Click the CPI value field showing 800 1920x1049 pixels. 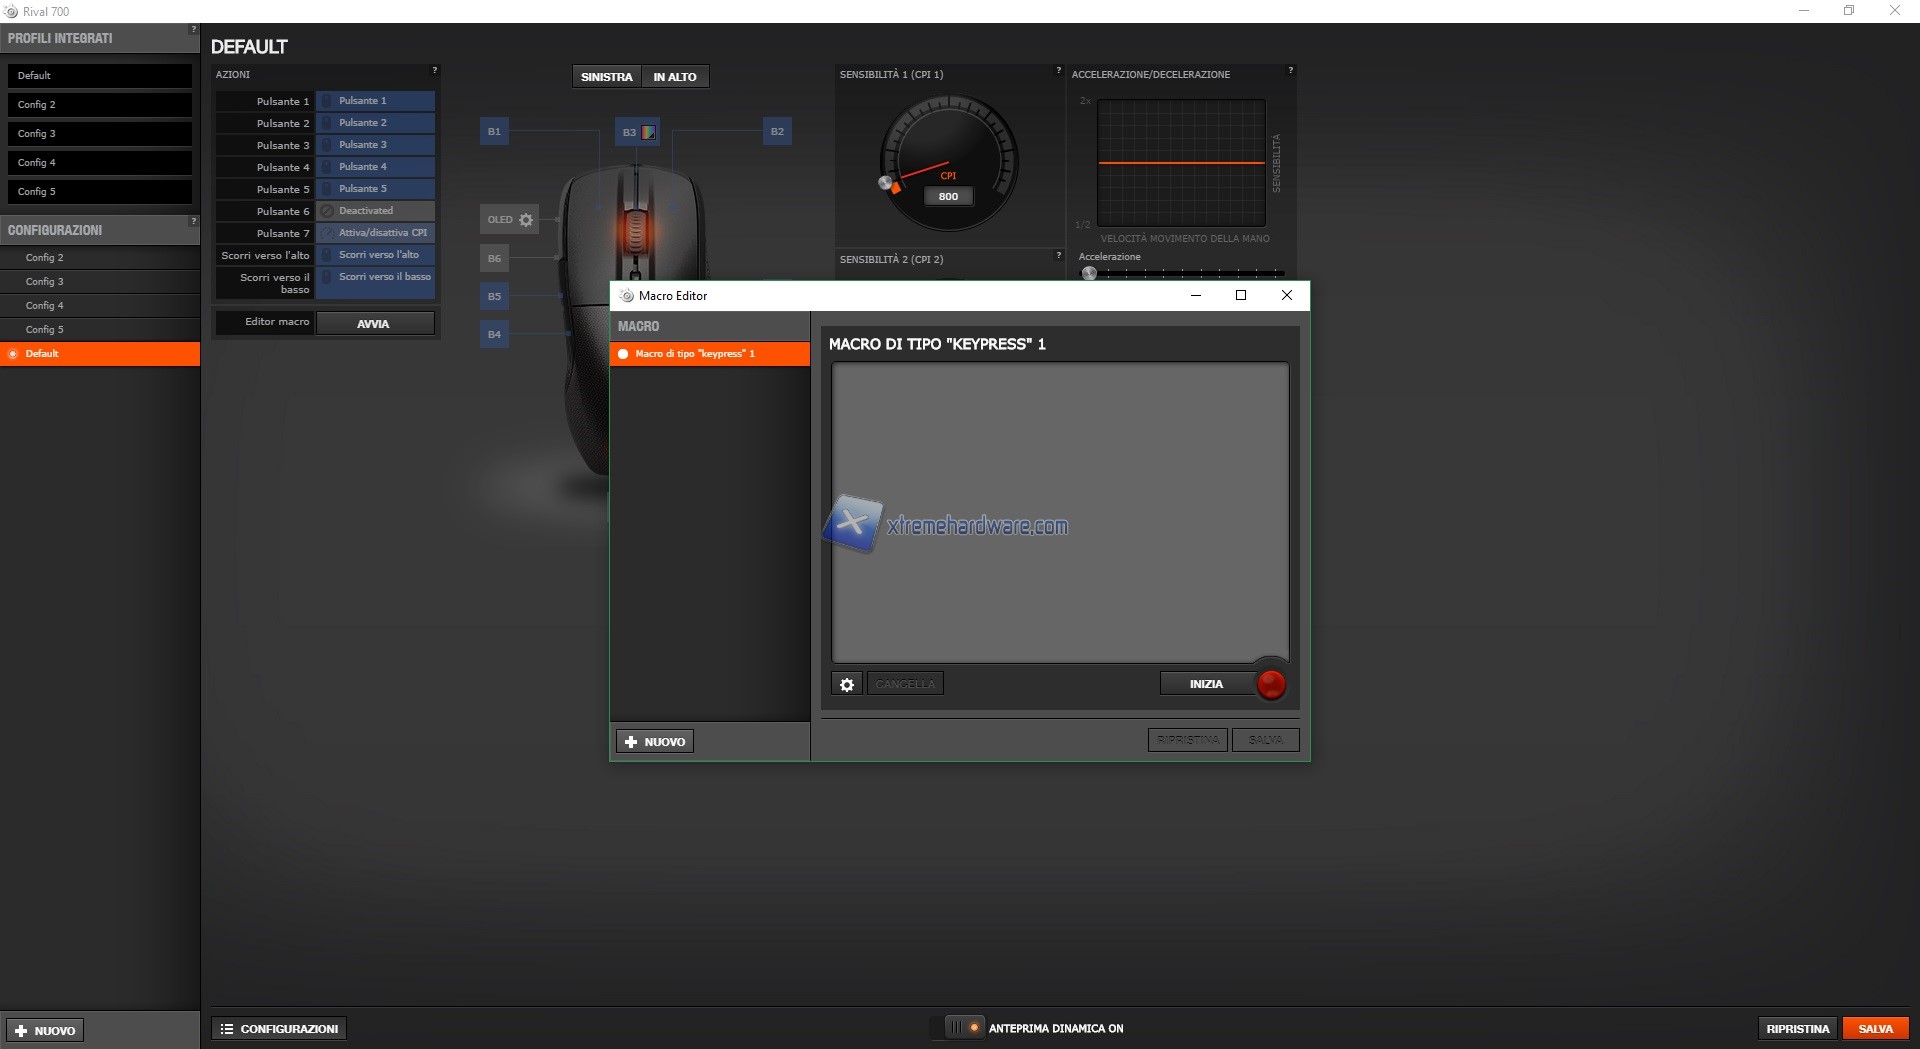948,197
